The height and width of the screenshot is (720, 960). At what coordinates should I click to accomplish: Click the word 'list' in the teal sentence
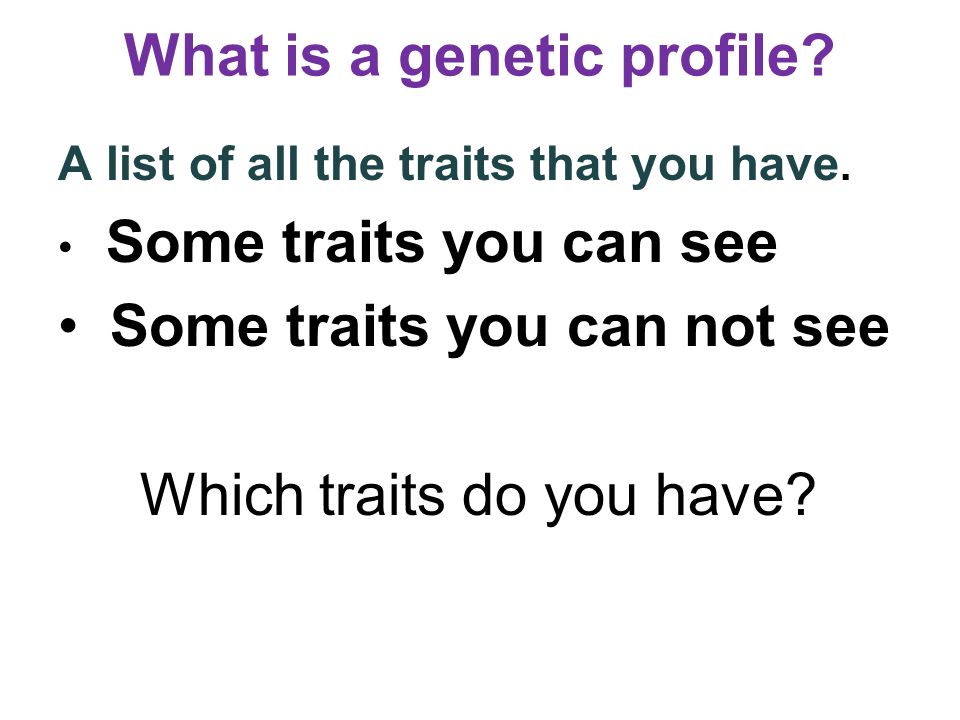point(142,163)
